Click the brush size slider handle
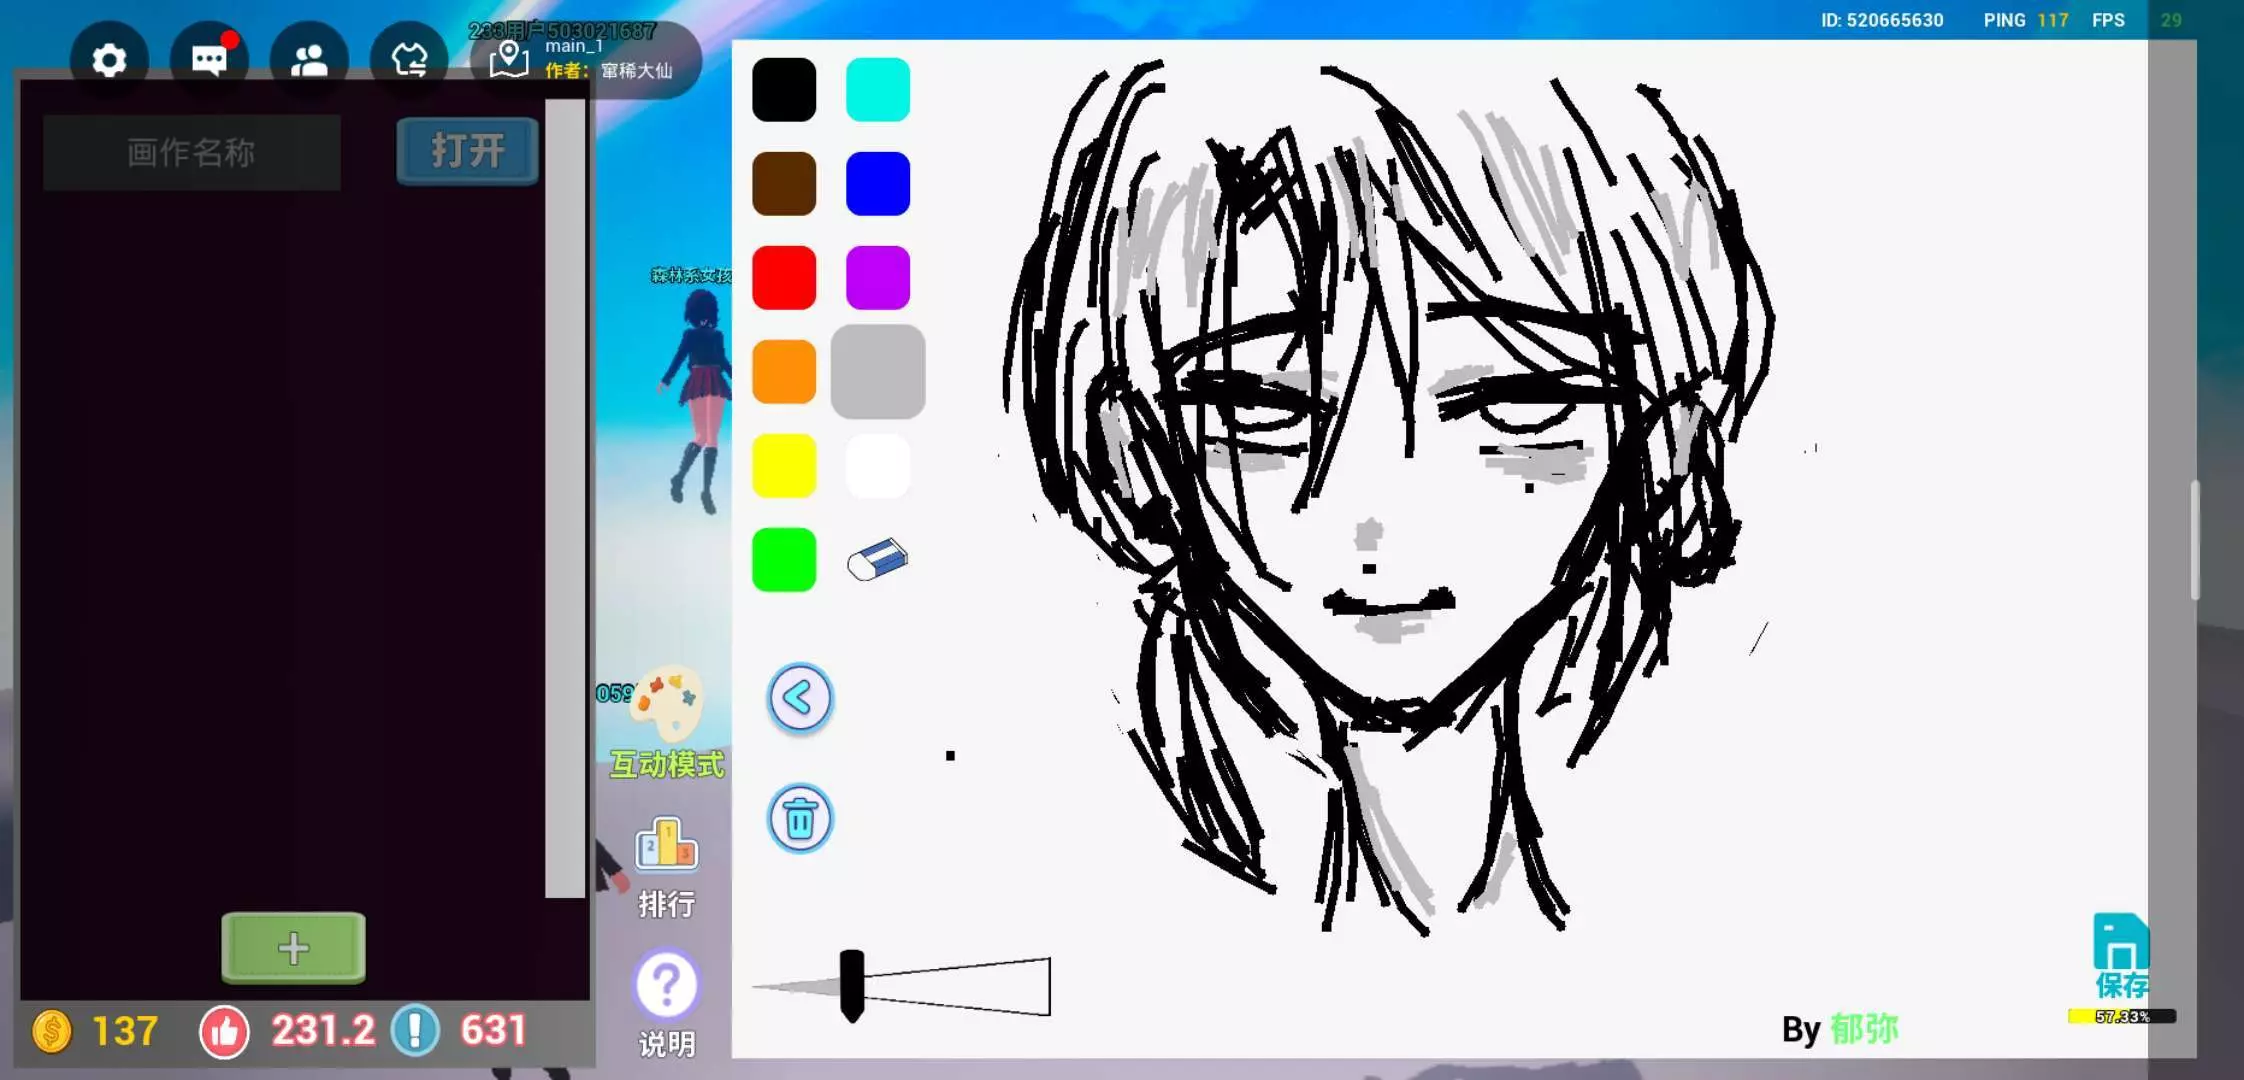 [x=852, y=986]
